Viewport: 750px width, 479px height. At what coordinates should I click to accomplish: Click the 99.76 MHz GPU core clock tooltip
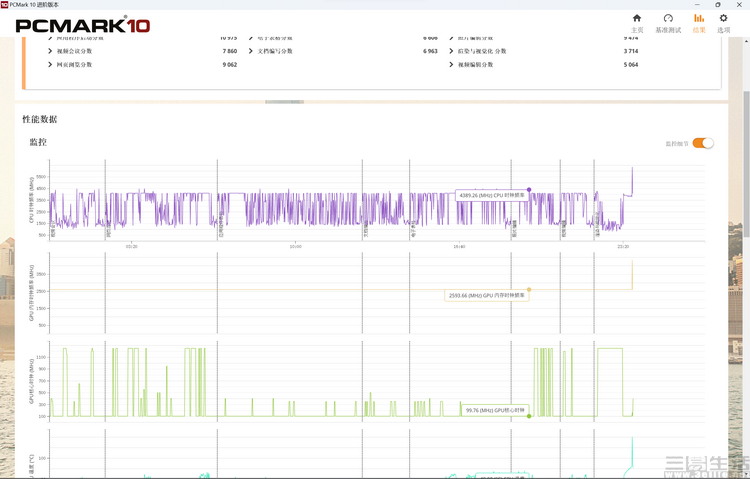tap(495, 411)
